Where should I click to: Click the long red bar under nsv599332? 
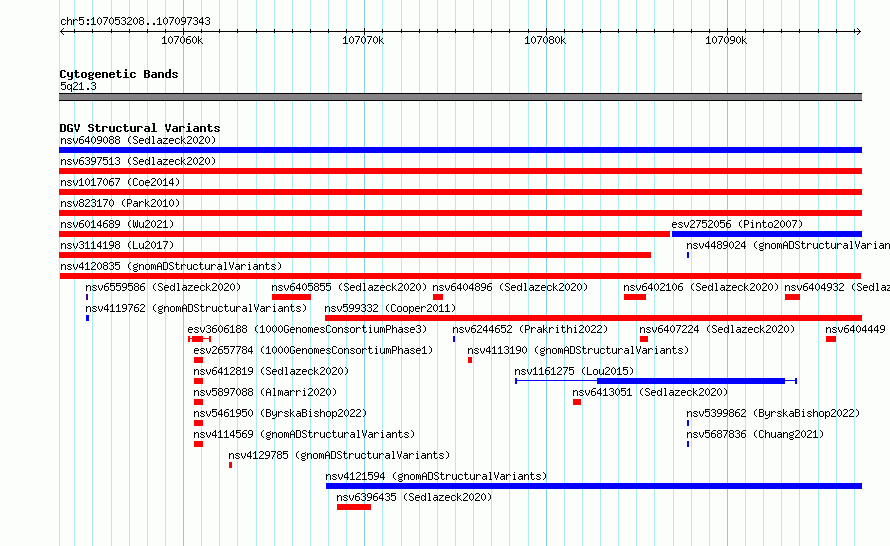(594, 318)
